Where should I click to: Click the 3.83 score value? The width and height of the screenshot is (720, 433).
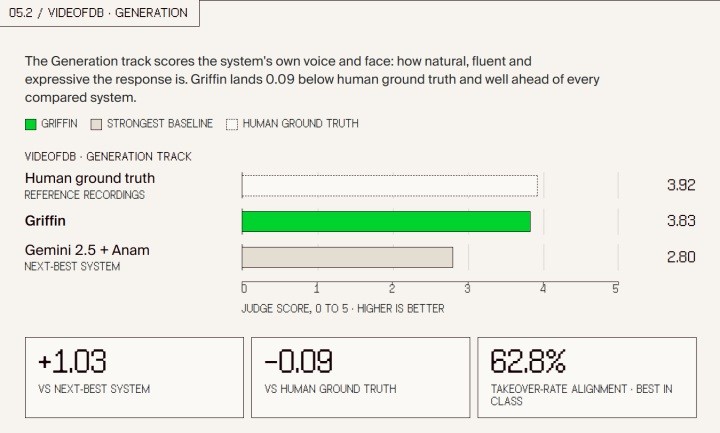pyautogui.click(x=681, y=221)
